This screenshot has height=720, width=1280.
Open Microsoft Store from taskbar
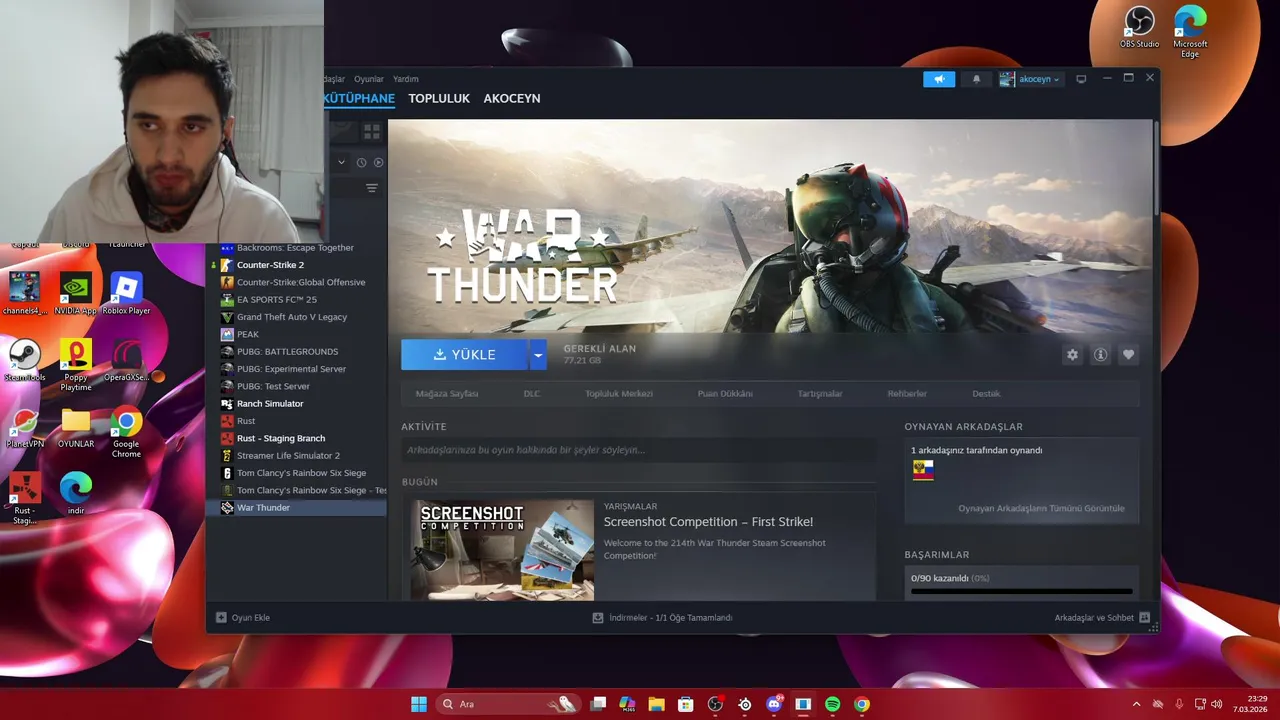coord(686,704)
